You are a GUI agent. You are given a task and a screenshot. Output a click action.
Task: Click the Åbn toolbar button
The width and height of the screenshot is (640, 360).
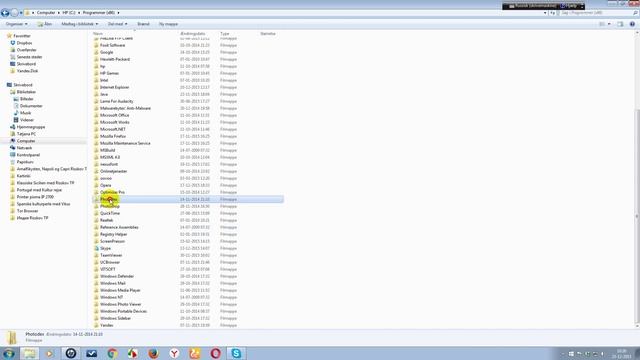(x=44, y=24)
